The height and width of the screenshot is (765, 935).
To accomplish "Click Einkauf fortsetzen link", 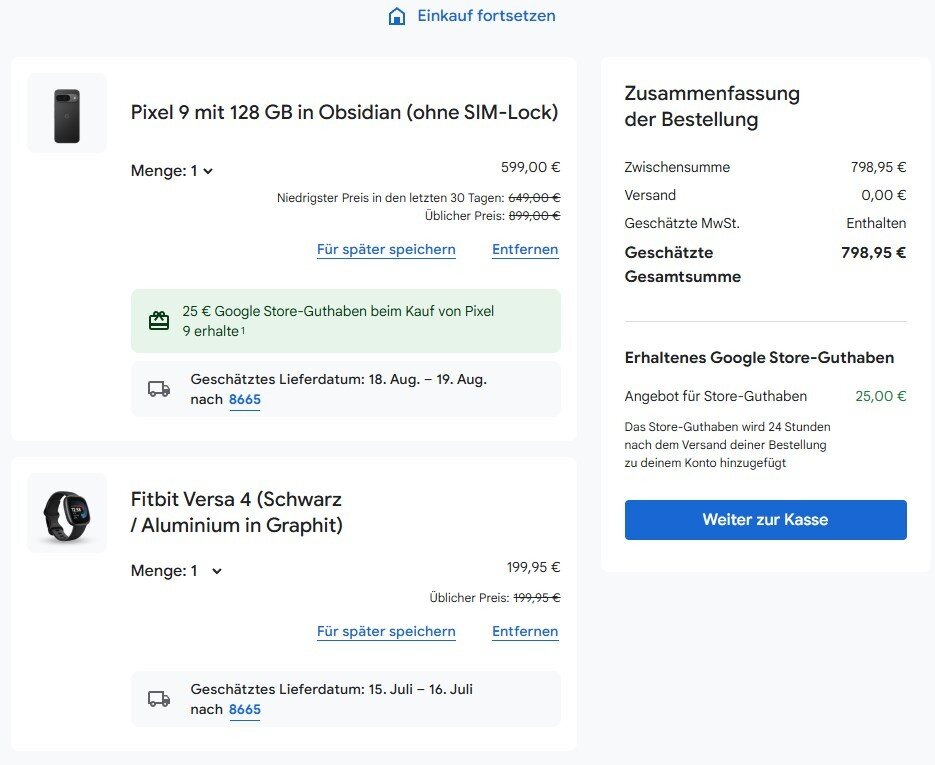I will [x=486, y=16].
